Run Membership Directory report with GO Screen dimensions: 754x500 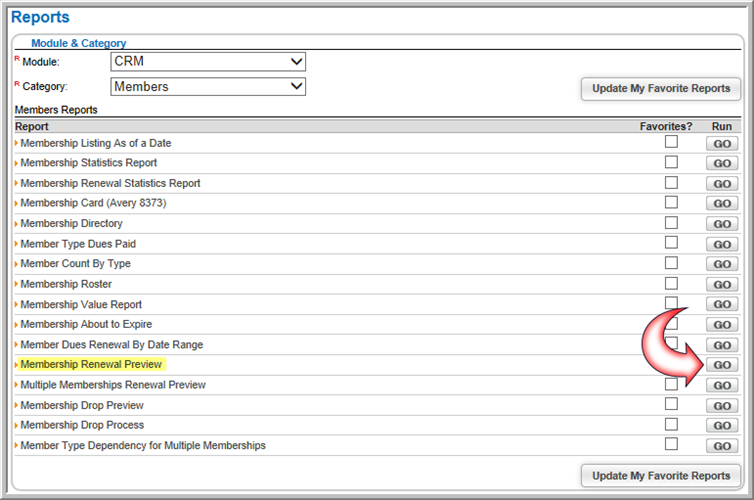[722, 224]
